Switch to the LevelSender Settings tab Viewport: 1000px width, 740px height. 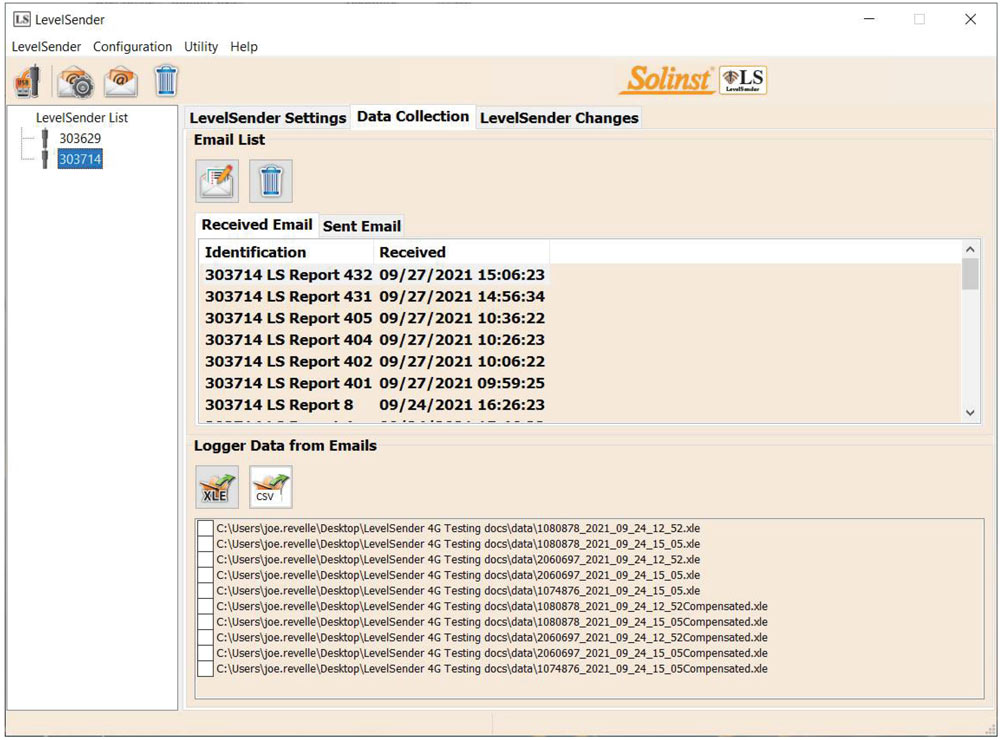267,117
